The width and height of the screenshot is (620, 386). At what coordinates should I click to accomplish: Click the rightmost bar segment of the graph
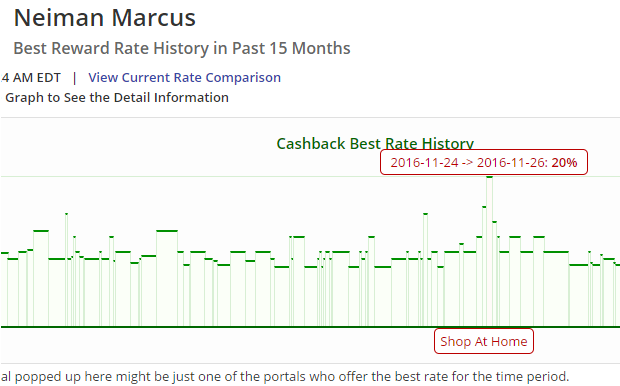point(618,296)
